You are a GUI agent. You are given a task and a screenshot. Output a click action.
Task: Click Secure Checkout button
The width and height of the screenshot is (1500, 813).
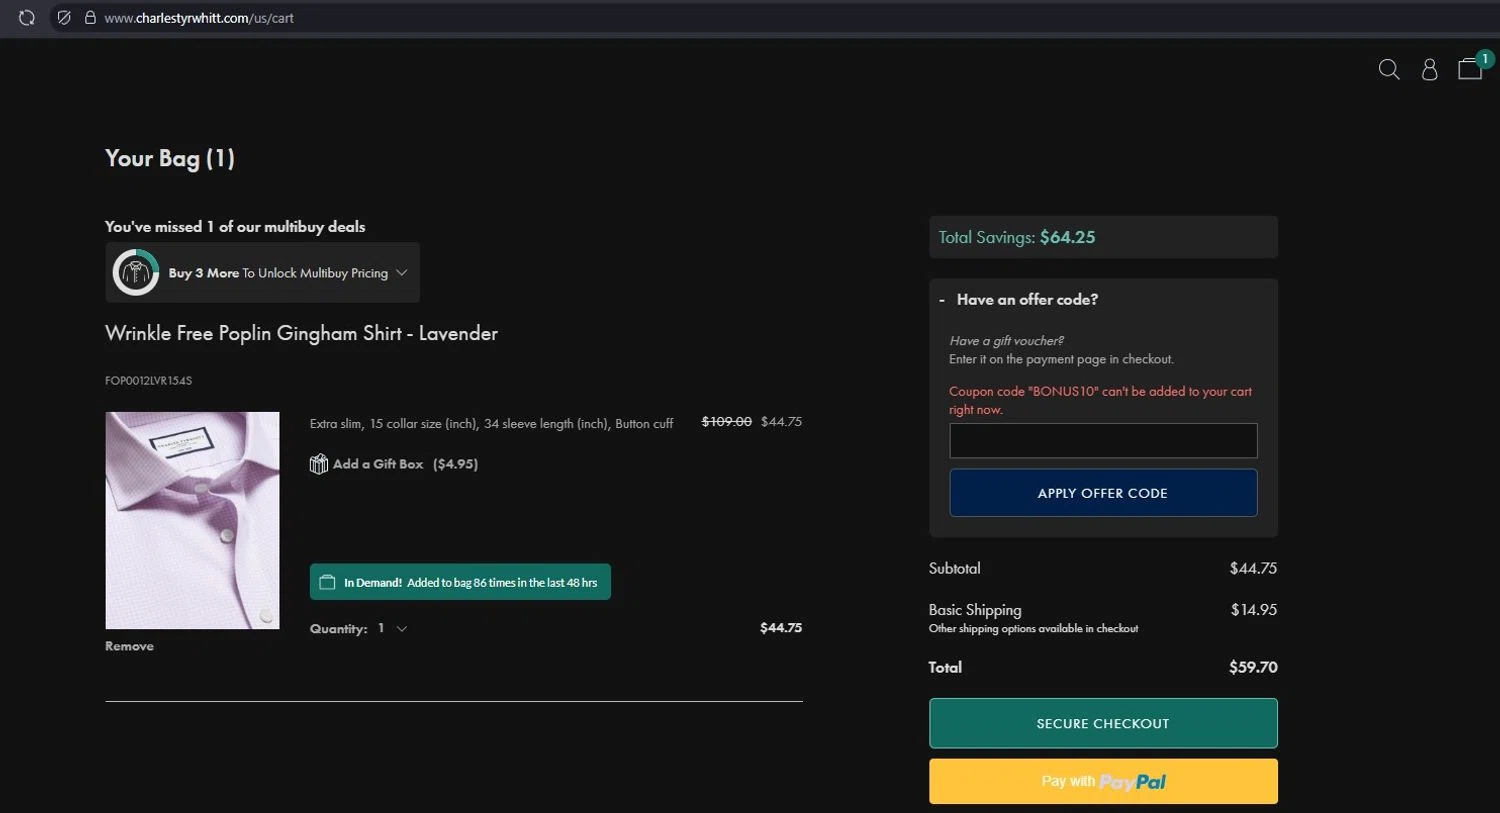click(x=1103, y=723)
